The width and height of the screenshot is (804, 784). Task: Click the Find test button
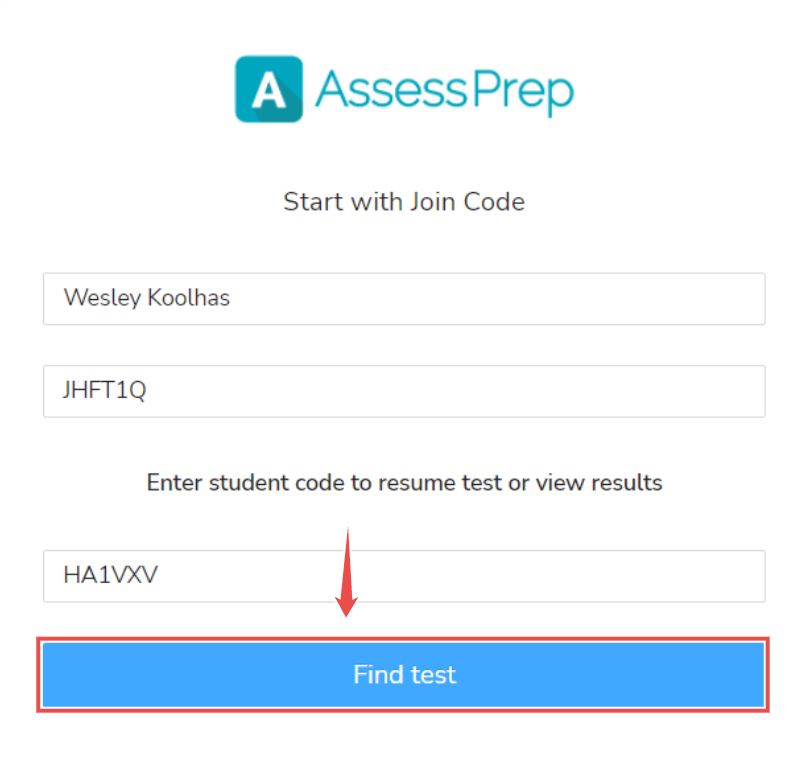click(x=403, y=674)
